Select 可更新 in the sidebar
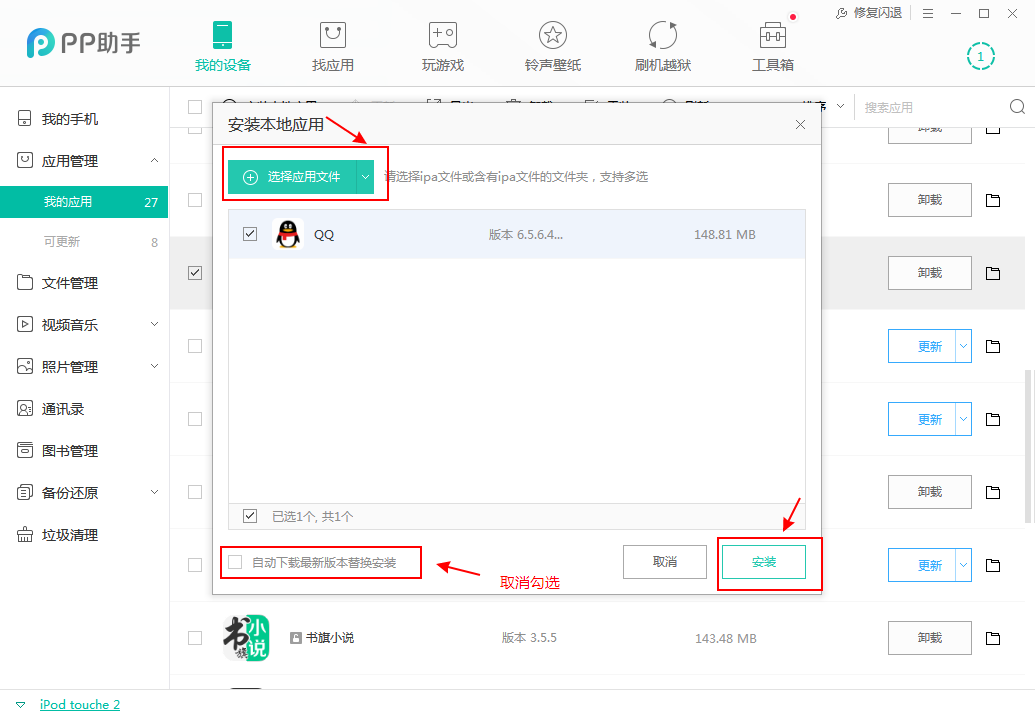Viewport: 1035px width, 720px height. point(70,241)
